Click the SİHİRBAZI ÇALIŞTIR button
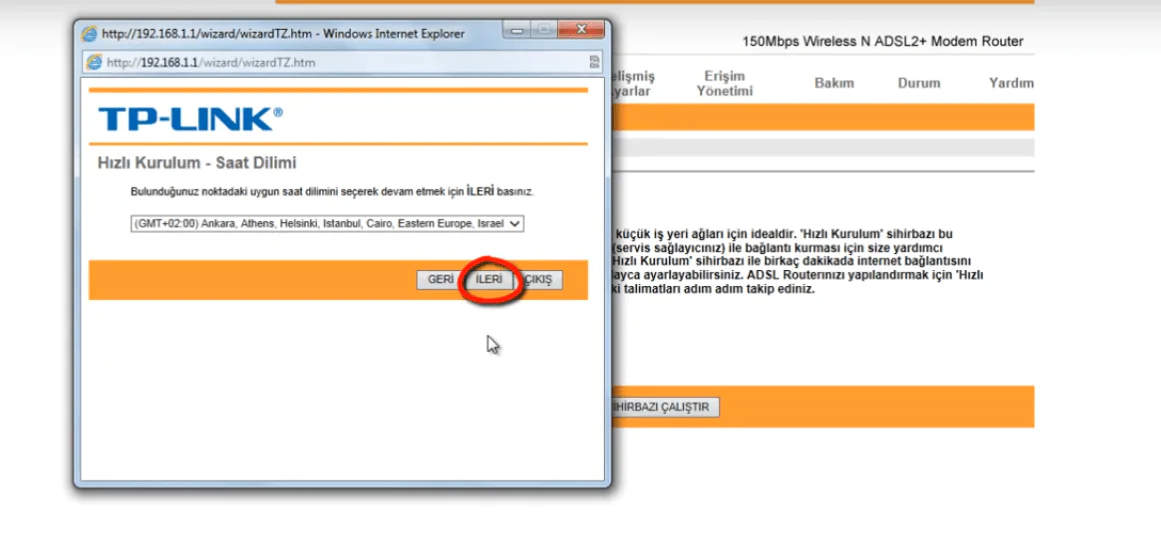Viewport: 1161px width, 544px height. (x=664, y=408)
